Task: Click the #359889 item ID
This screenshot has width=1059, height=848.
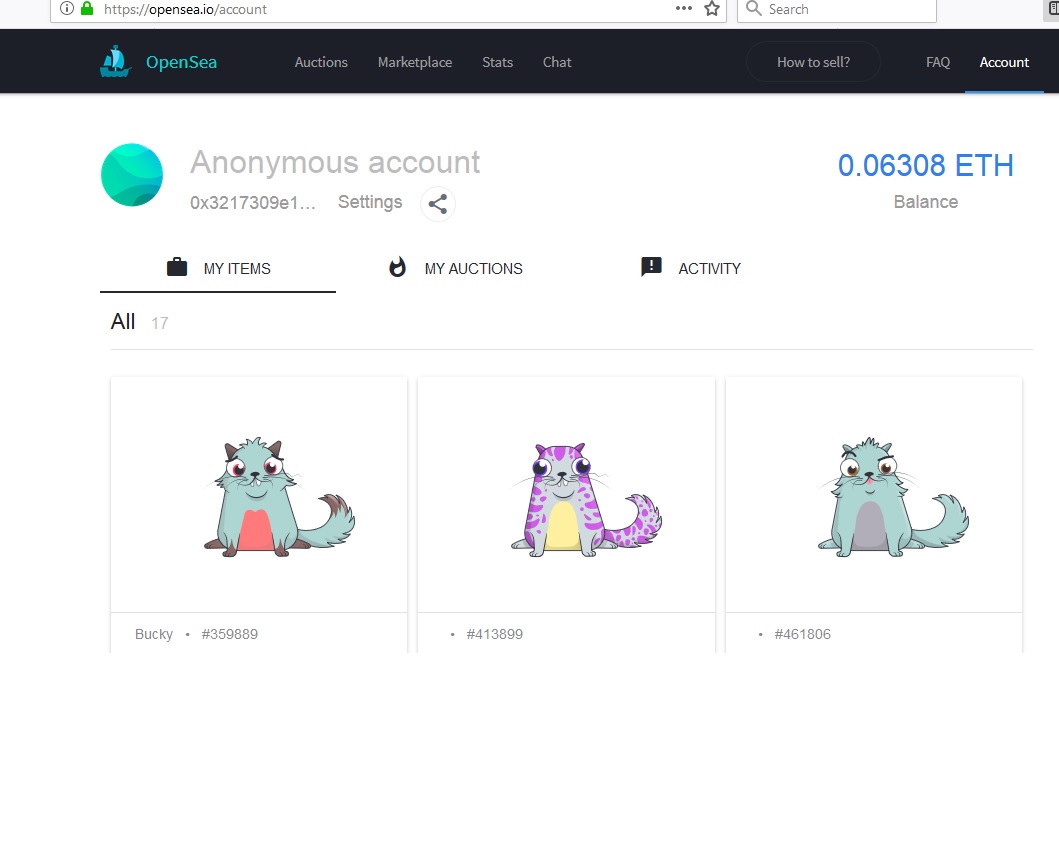Action: pyautogui.click(x=230, y=634)
